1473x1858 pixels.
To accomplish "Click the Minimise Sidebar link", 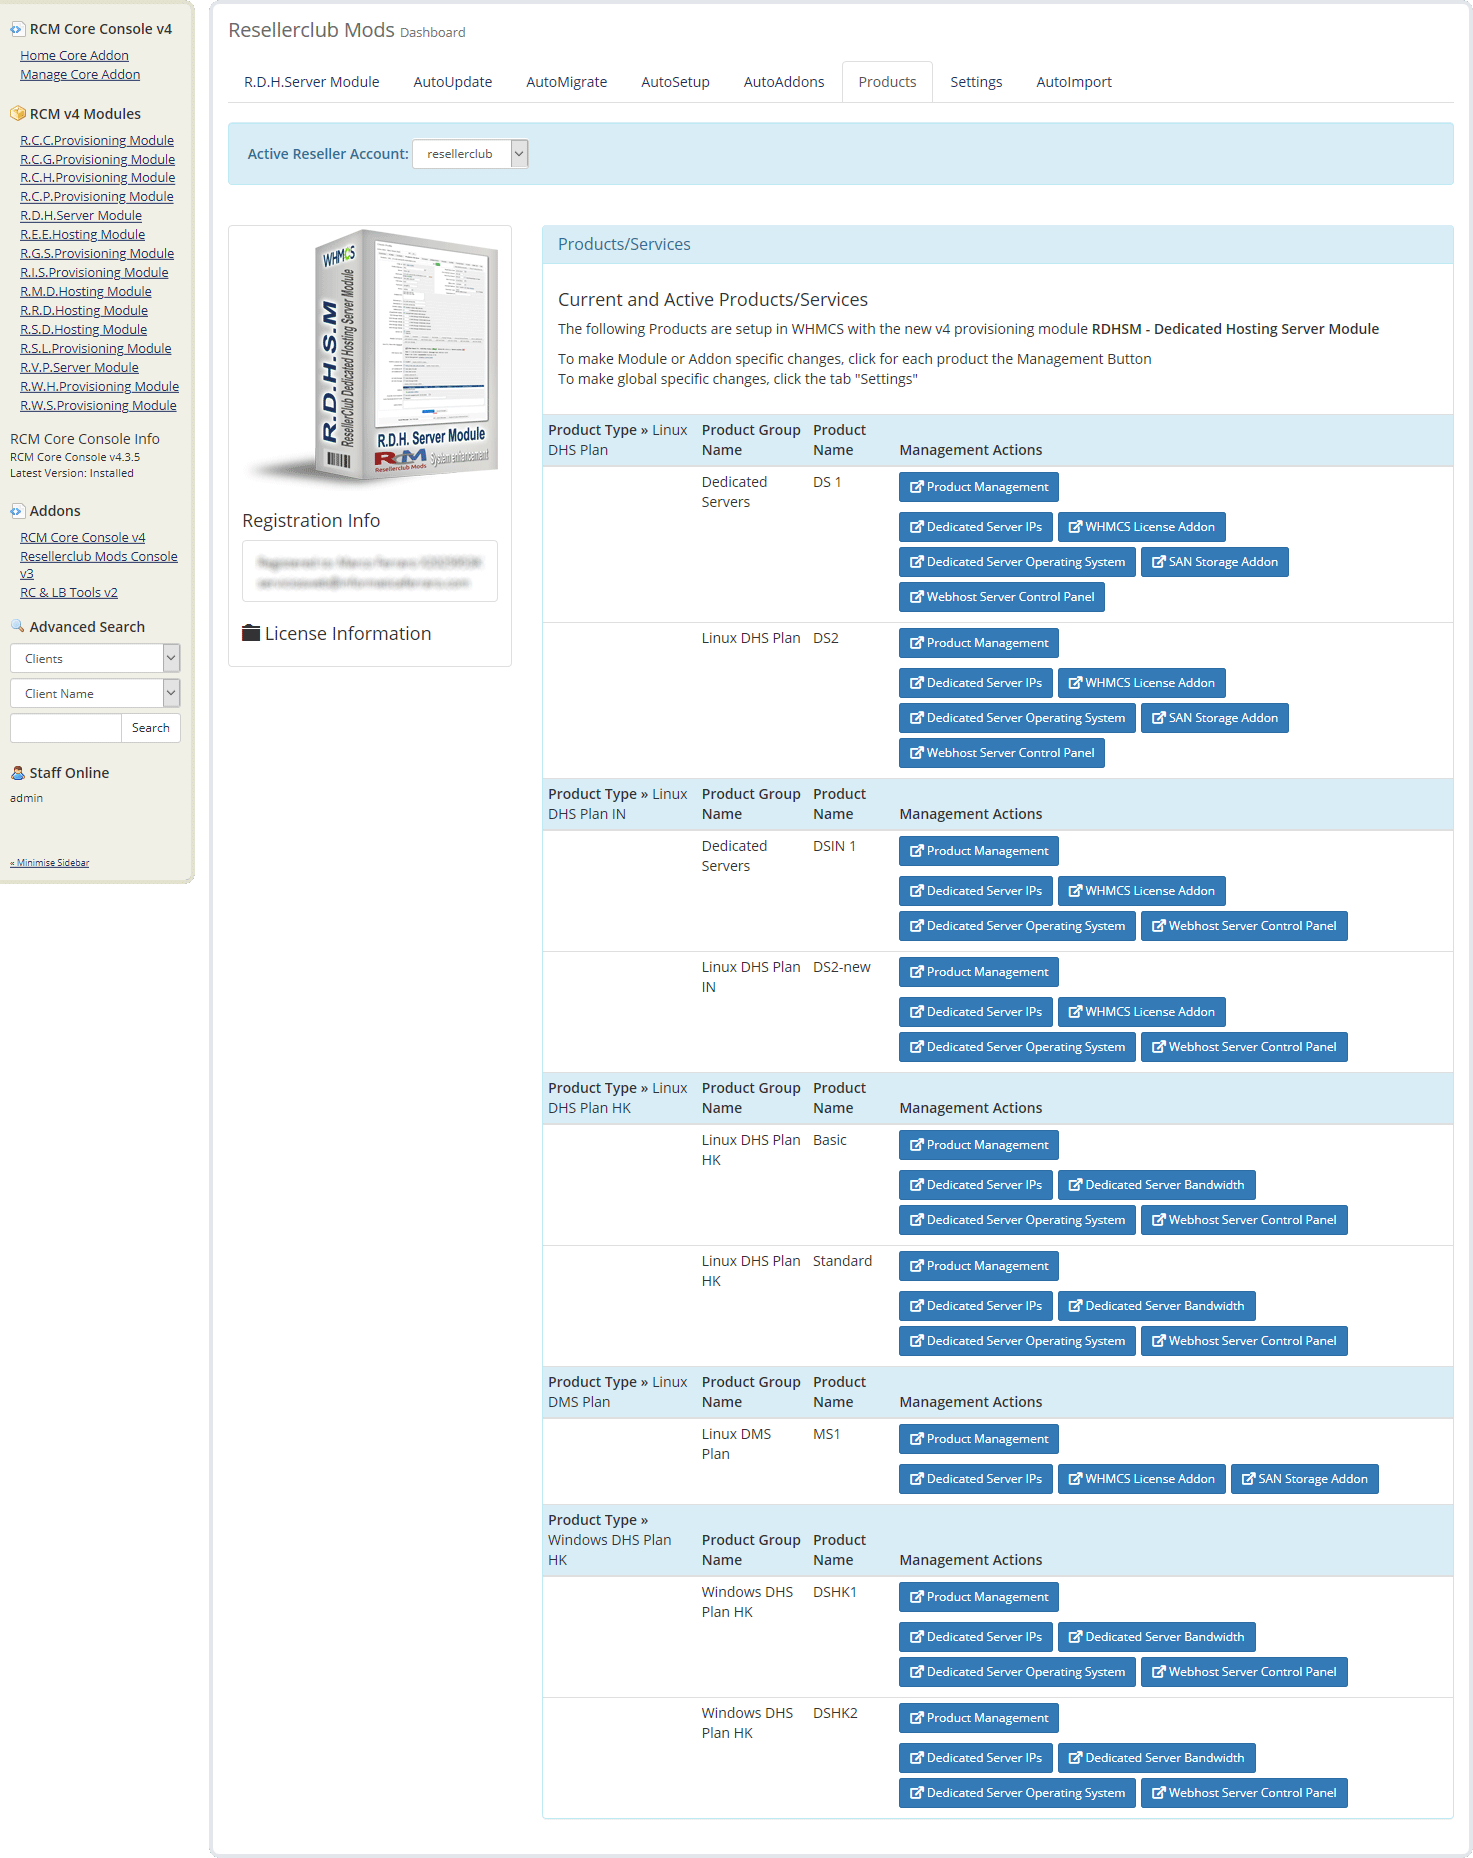I will coord(50,863).
